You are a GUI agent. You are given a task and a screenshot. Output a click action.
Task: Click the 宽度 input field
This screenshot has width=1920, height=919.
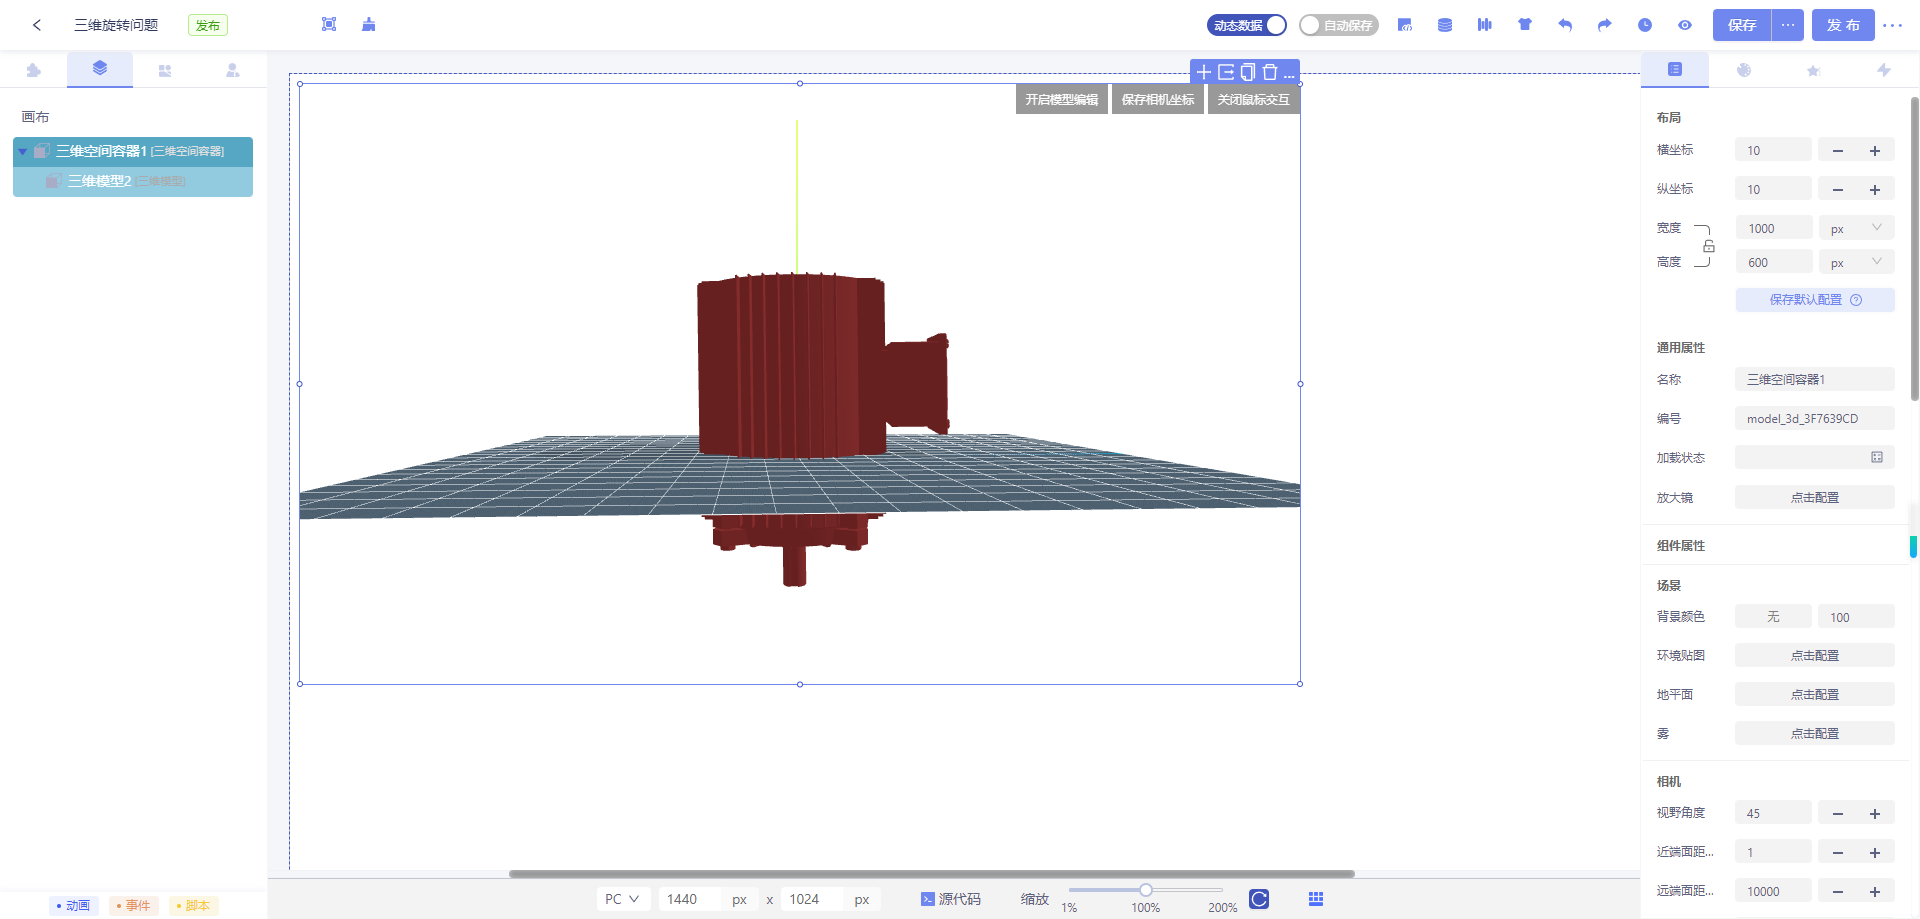(1773, 228)
